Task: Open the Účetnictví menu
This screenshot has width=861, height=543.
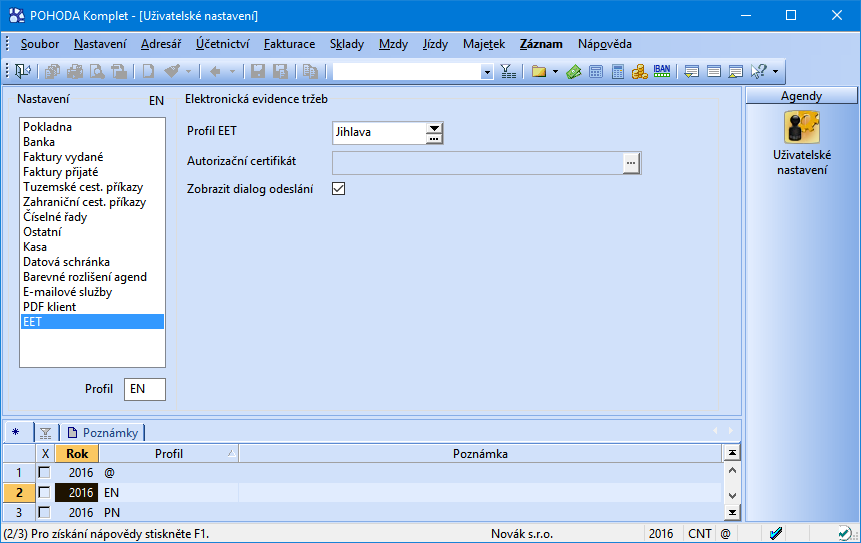Action: (x=222, y=44)
